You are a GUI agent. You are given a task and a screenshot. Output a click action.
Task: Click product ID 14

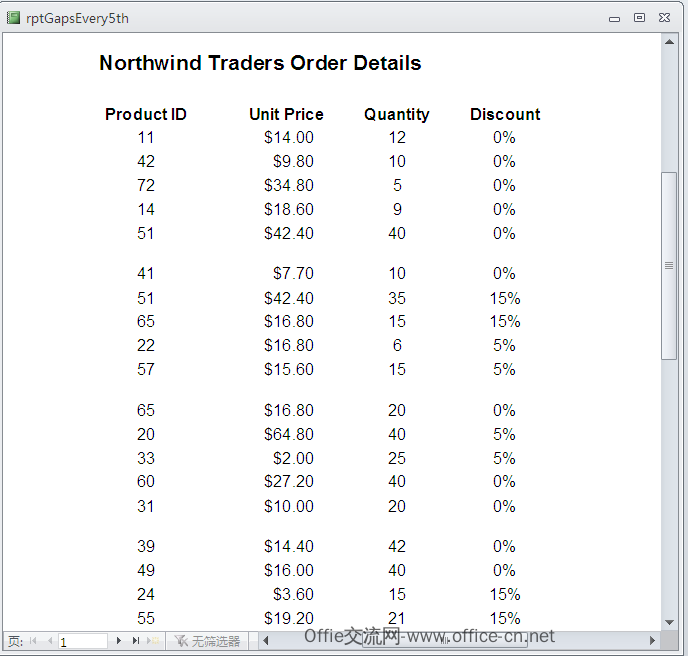[146, 209]
